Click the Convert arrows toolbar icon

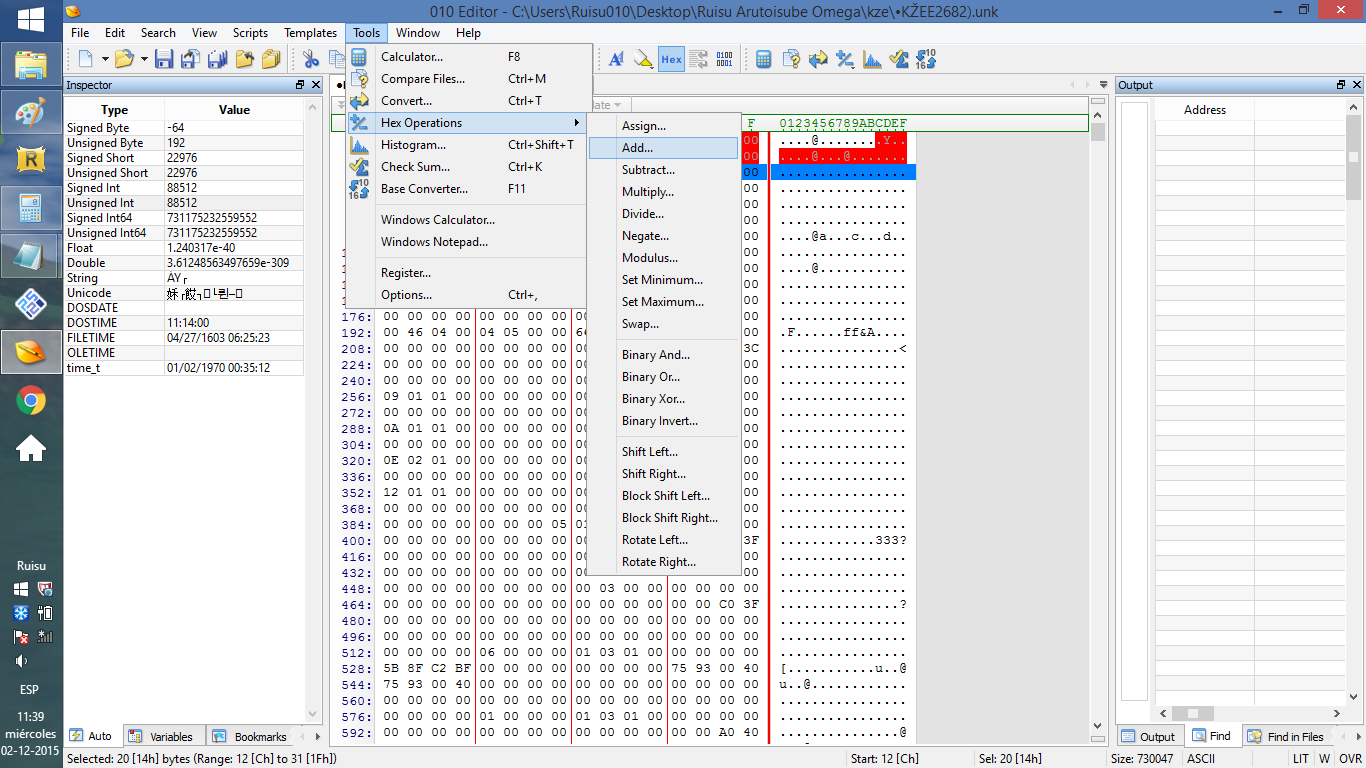click(x=818, y=59)
